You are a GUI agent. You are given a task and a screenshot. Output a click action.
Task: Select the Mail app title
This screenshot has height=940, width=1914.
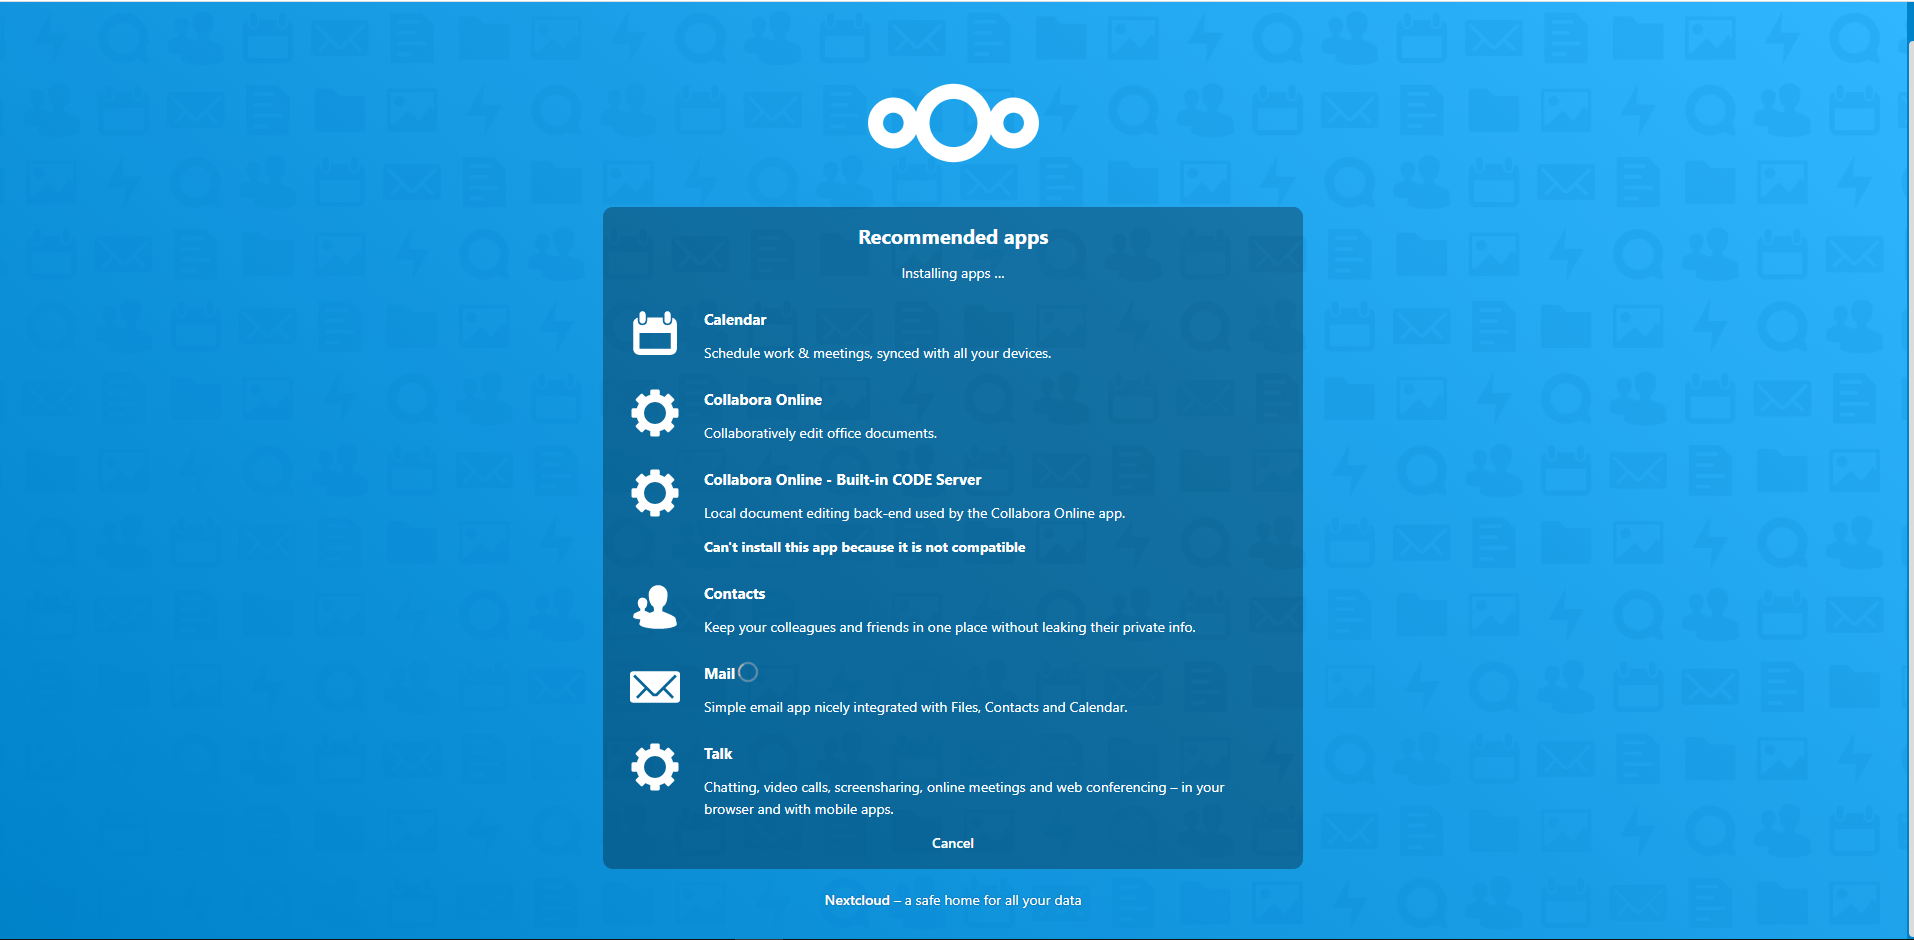pos(719,674)
